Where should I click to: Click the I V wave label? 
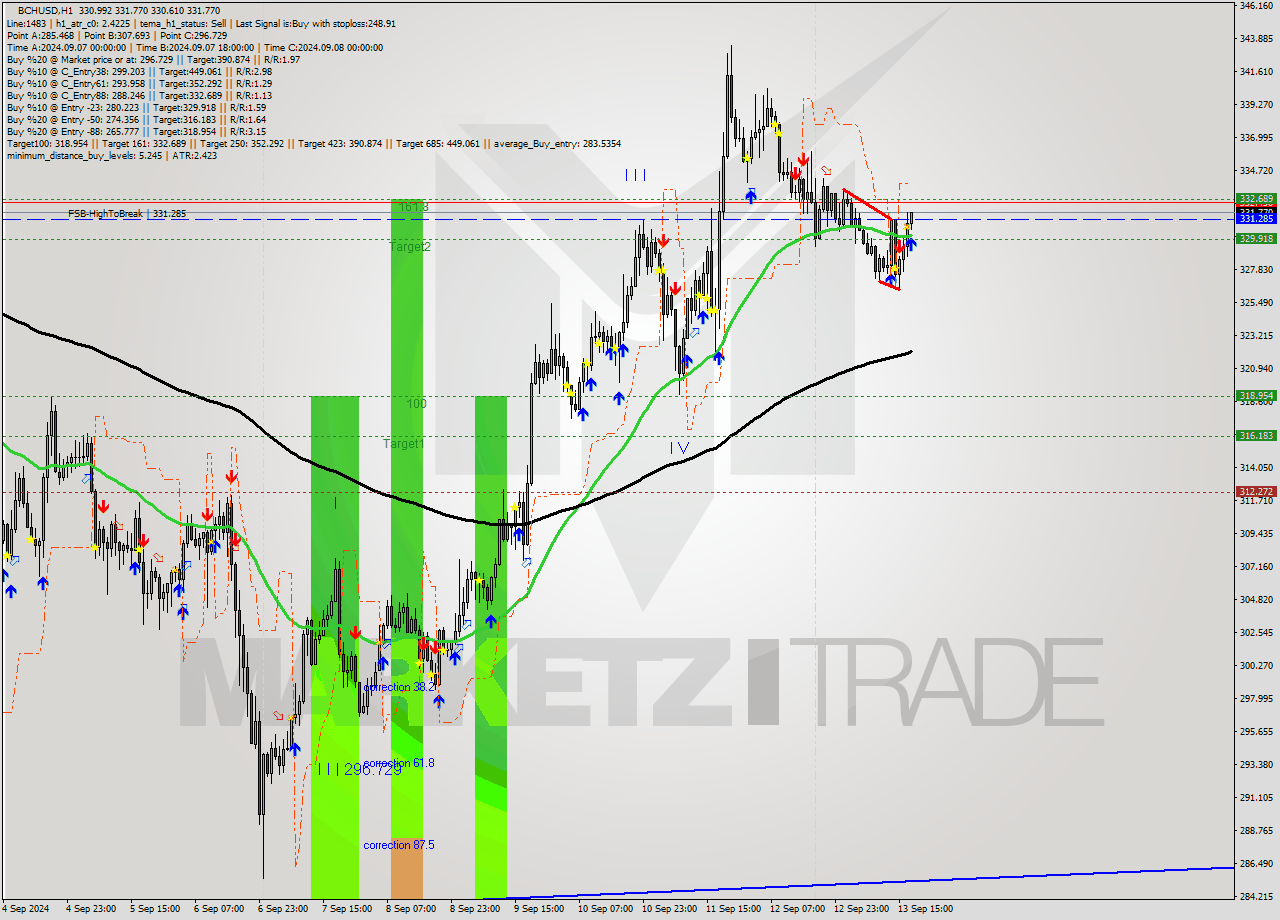tap(679, 448)
